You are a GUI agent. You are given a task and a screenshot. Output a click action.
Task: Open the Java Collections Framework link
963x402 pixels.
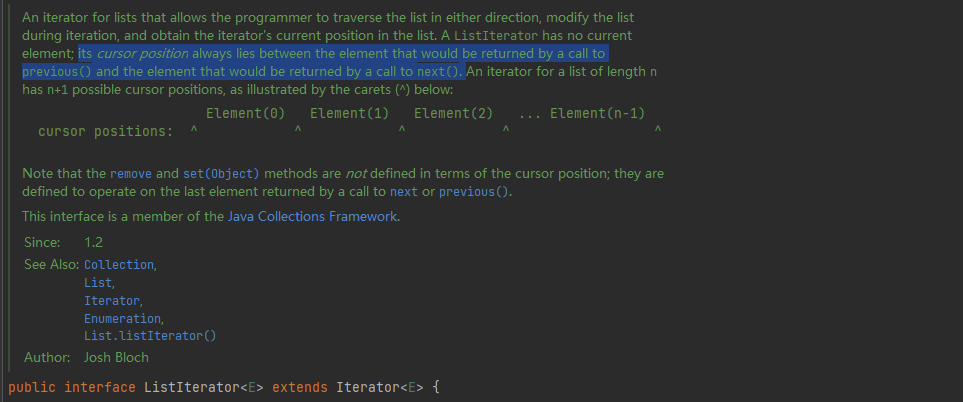(x=312, y=216)
